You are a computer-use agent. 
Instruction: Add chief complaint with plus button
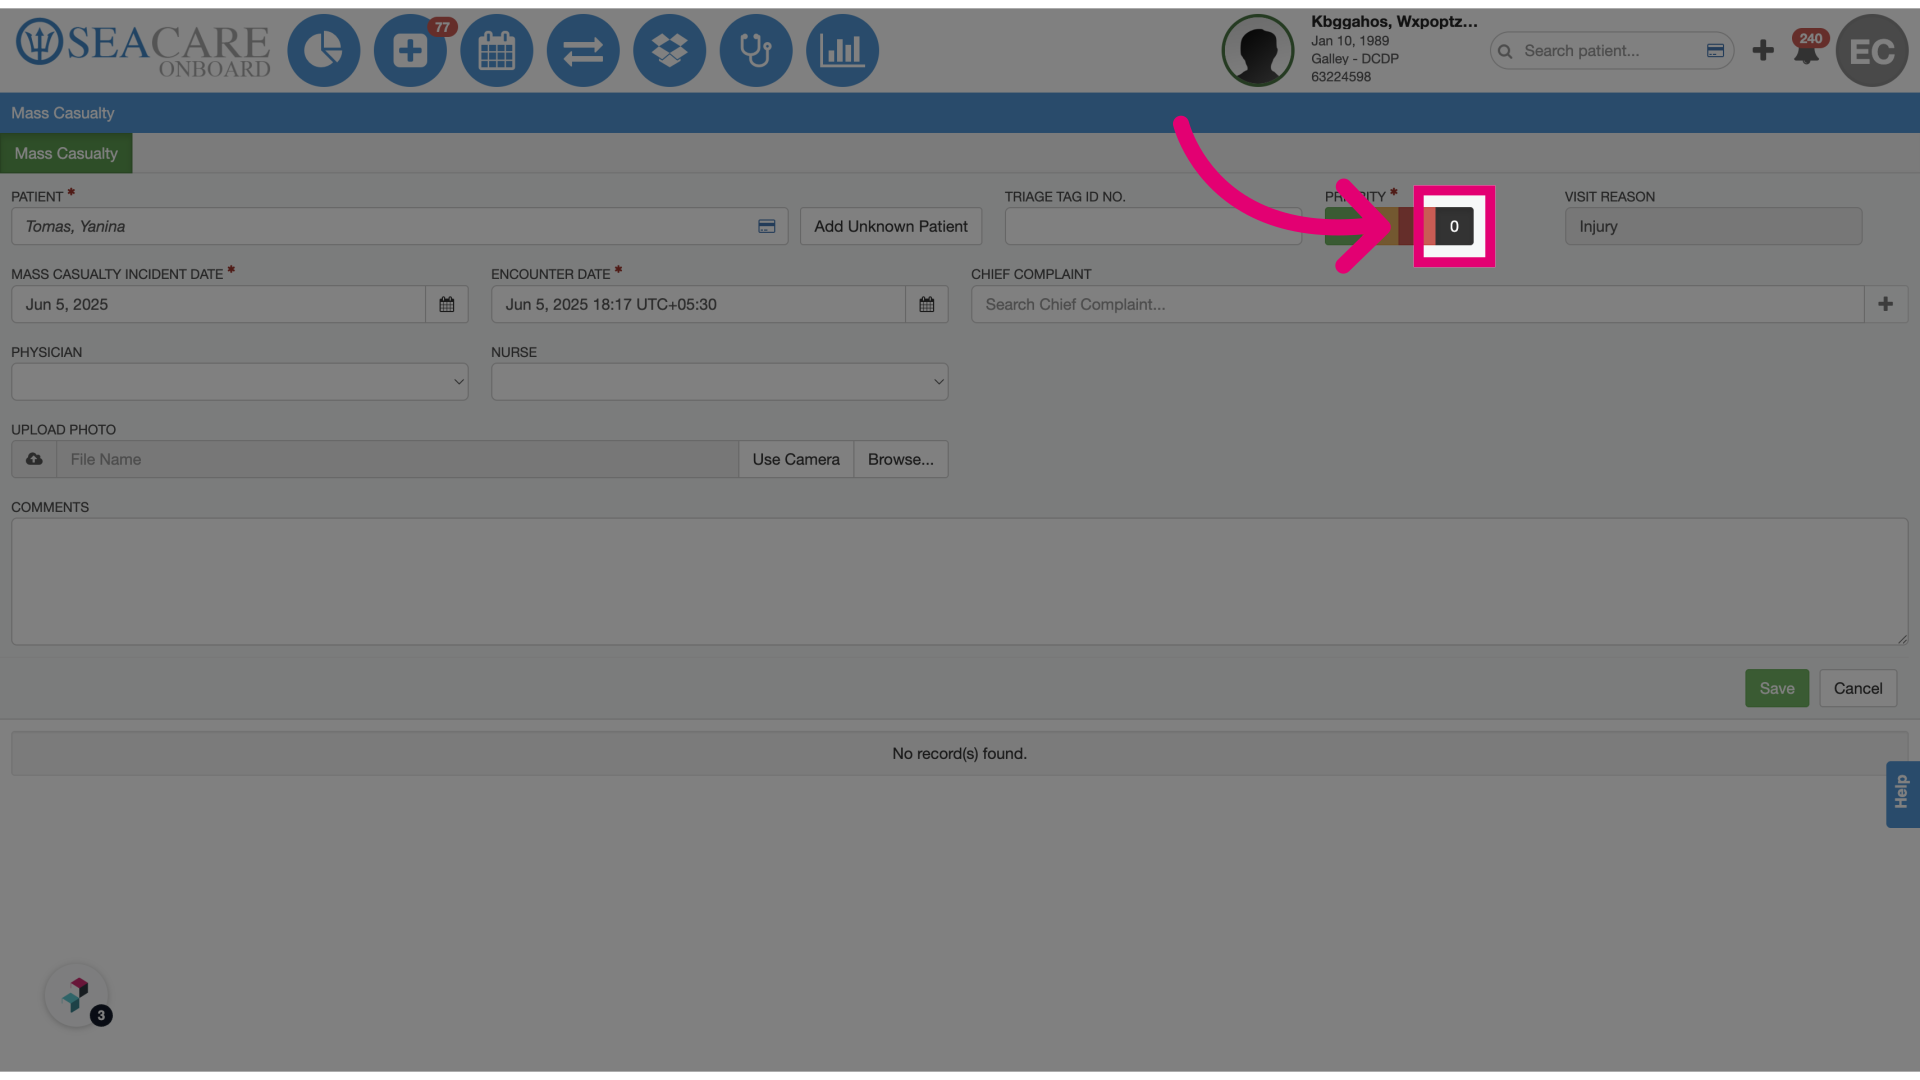(x=1885, y=304)
